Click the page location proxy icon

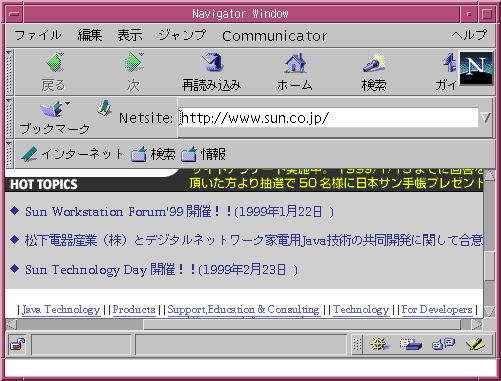point(104,108)
